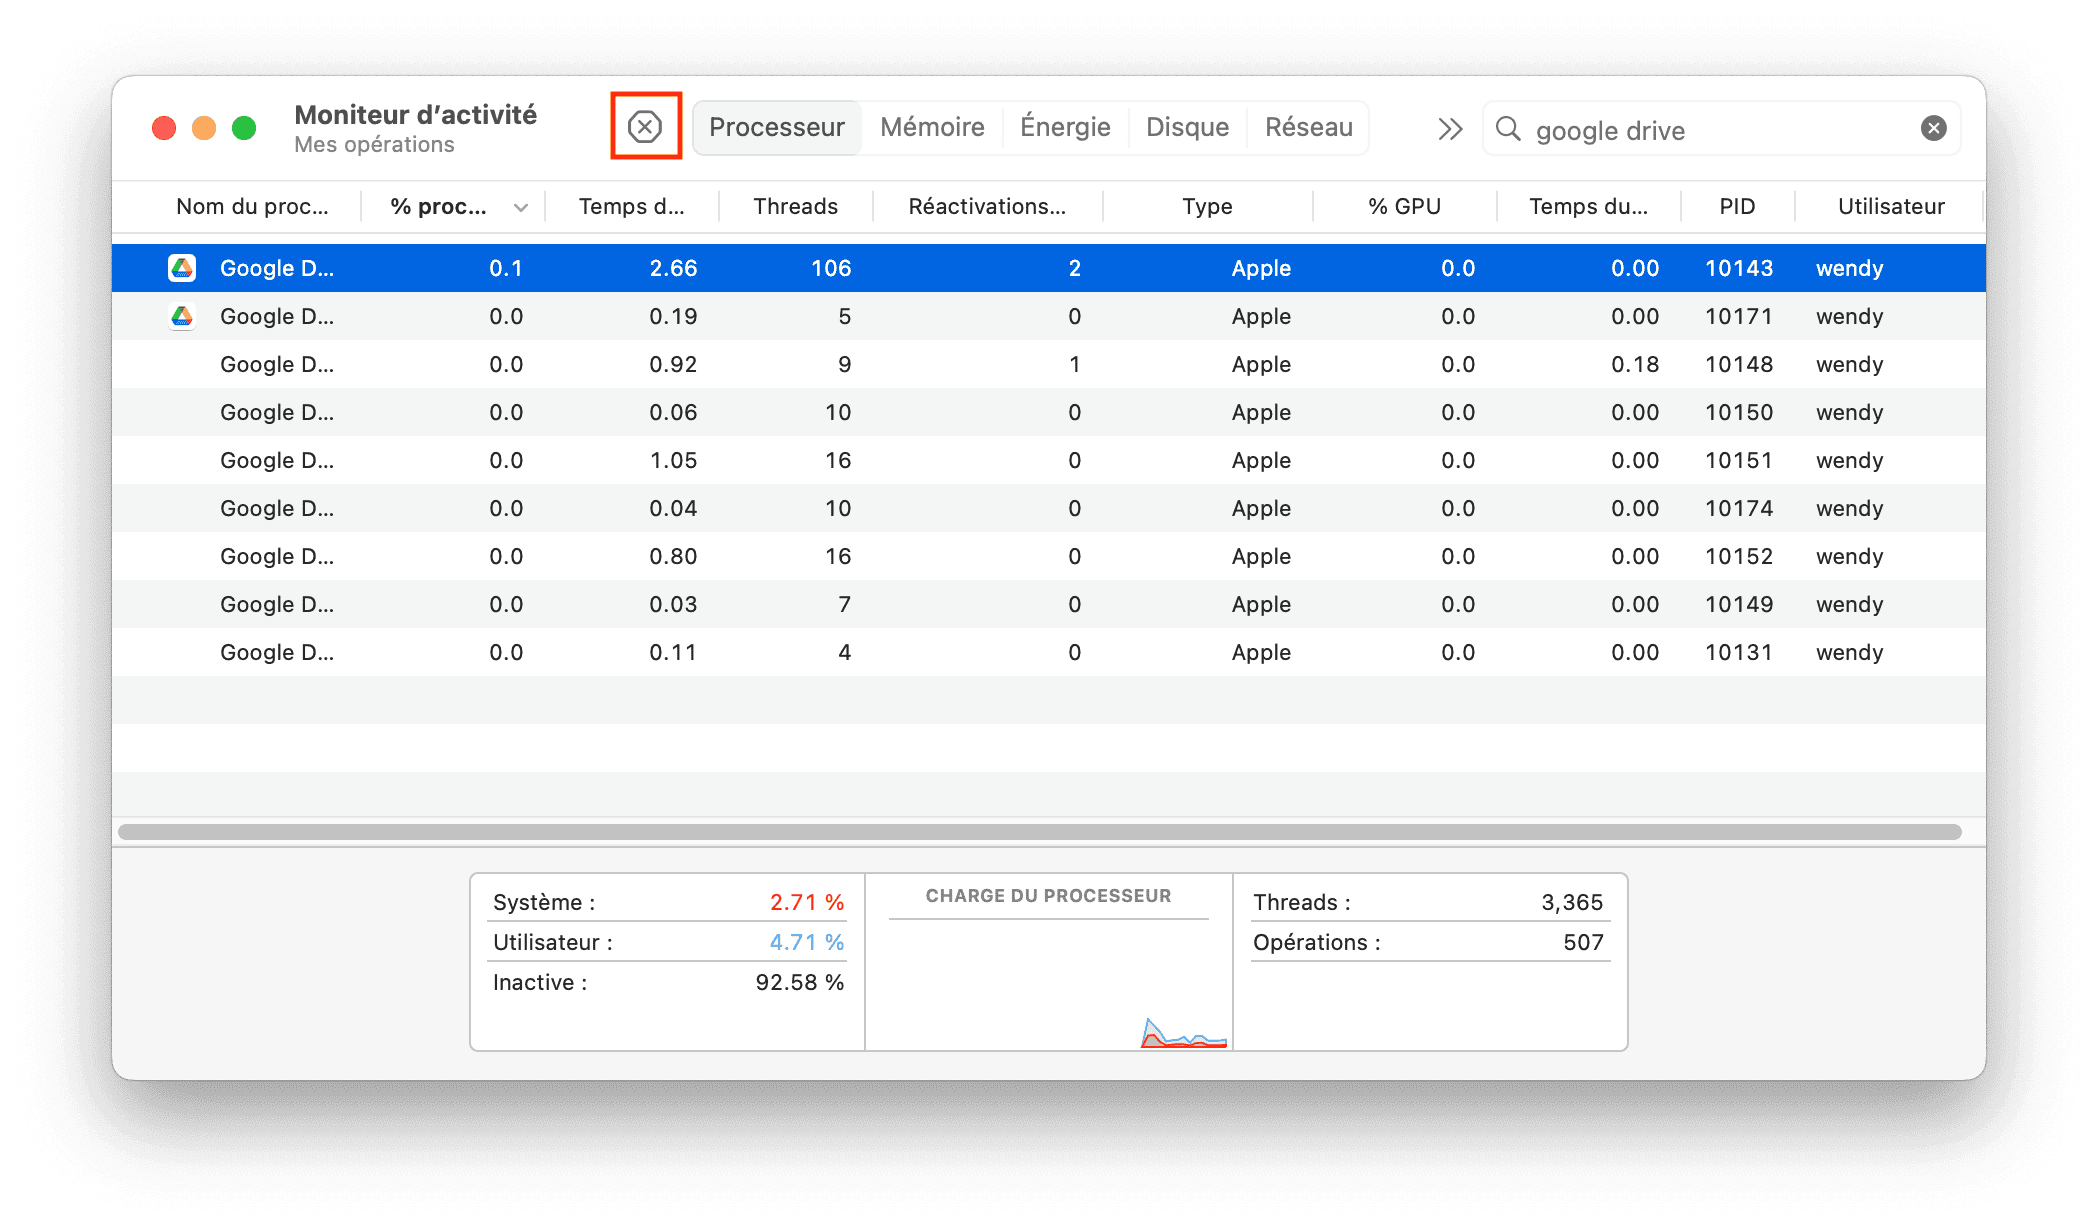Sort by % GPU column header
The image size is (2098, 1228).
(x=1405, y=207)
